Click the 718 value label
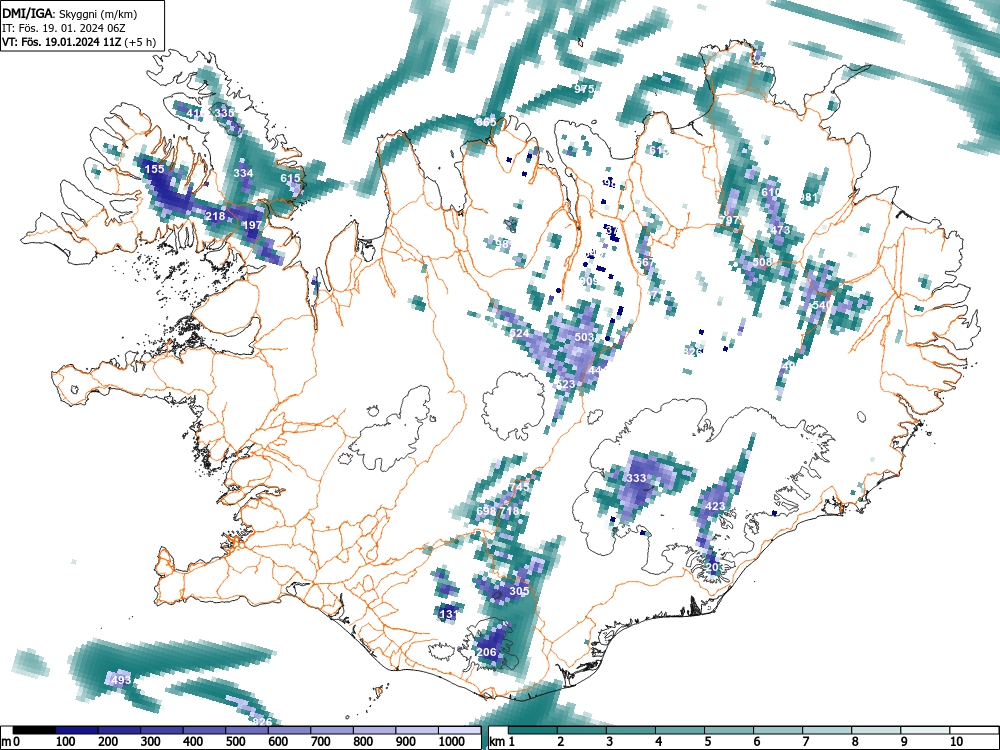The width and height of the screenshot is (1000, 750). [509, 511]
